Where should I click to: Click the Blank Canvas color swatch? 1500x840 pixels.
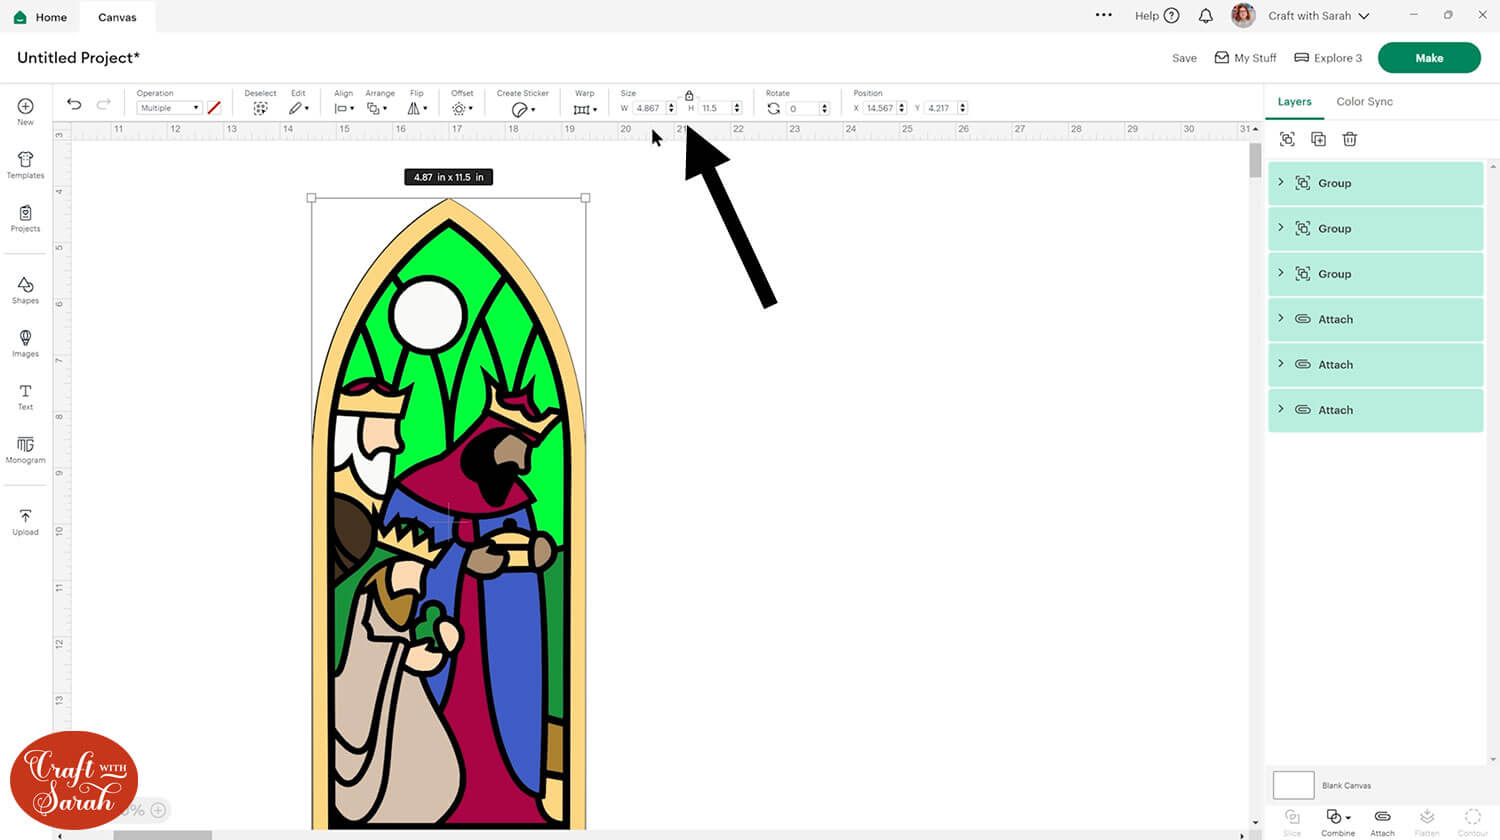tap(1293, 785)
